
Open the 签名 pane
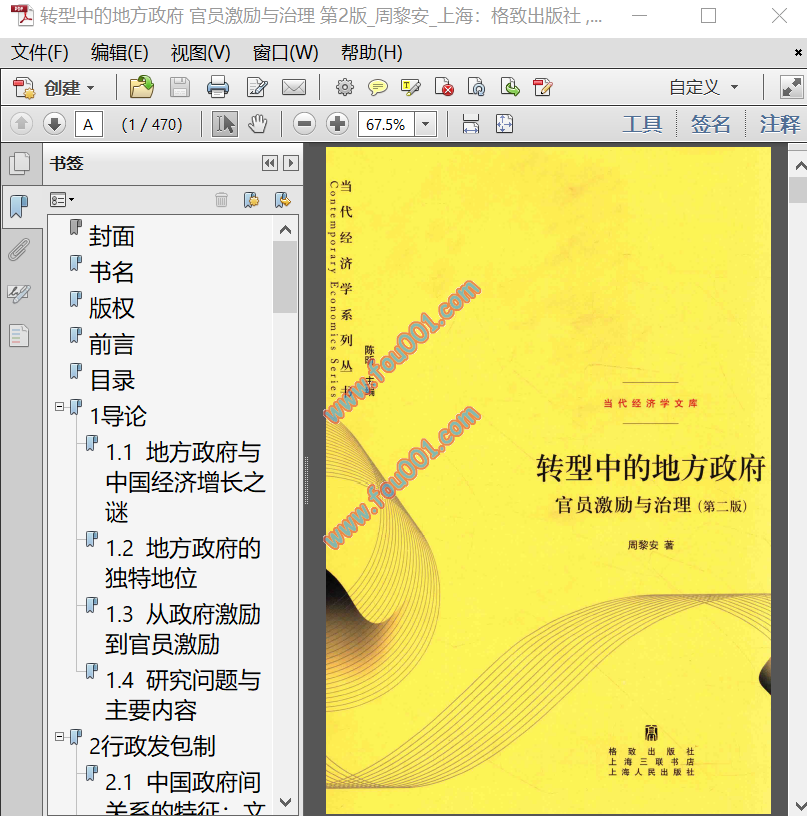click(x=710, y=124)
